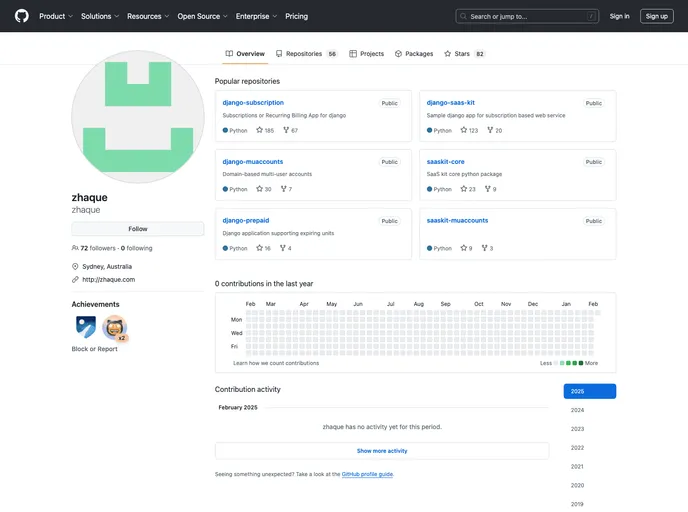
Task: Follow the user zhaque
Action: click(138, 229)
